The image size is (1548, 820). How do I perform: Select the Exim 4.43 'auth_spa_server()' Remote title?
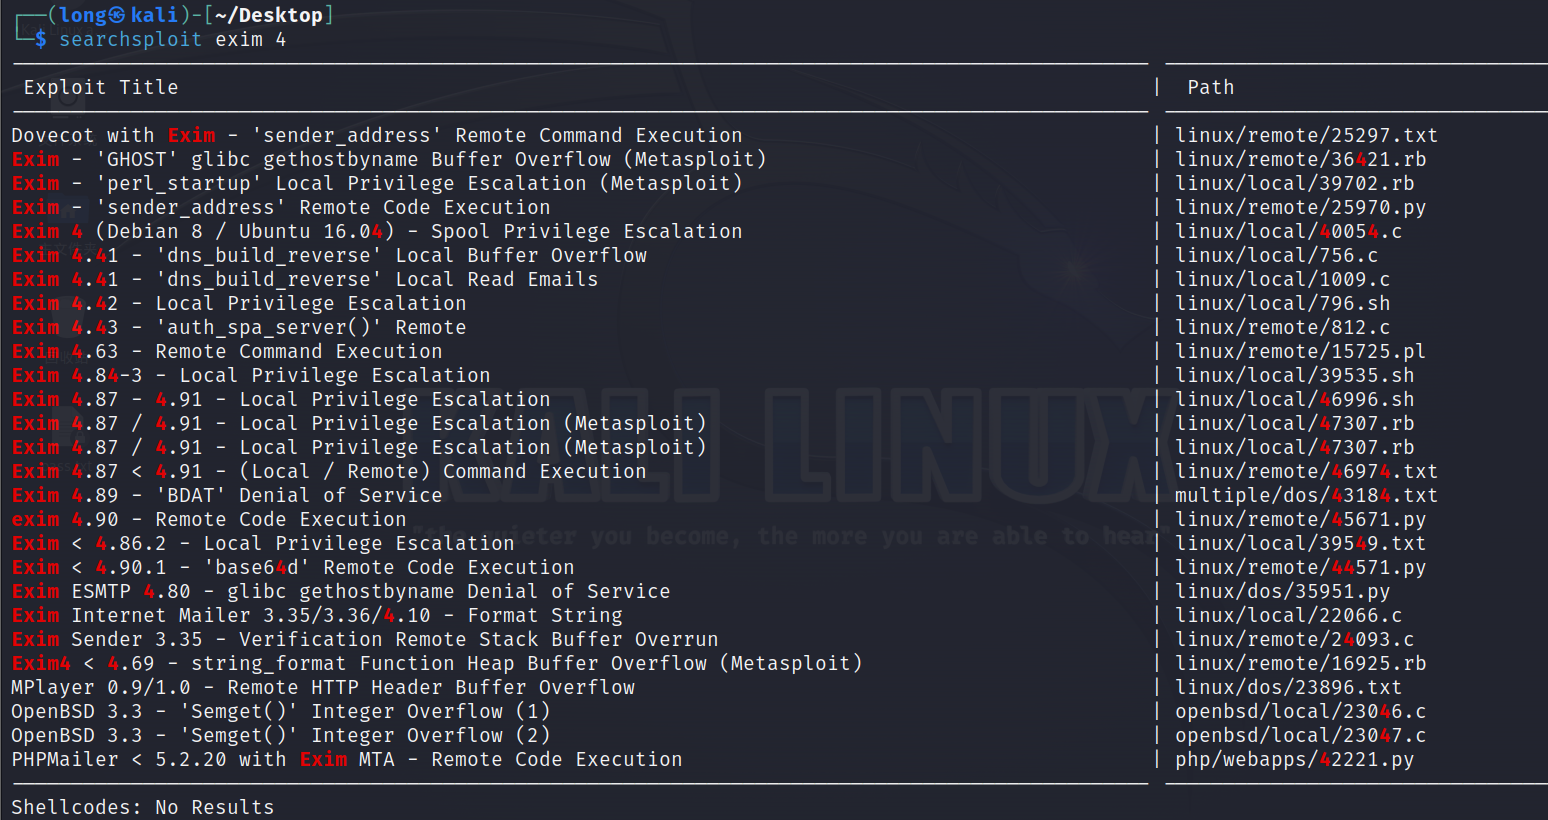click(x=239, y=327)
